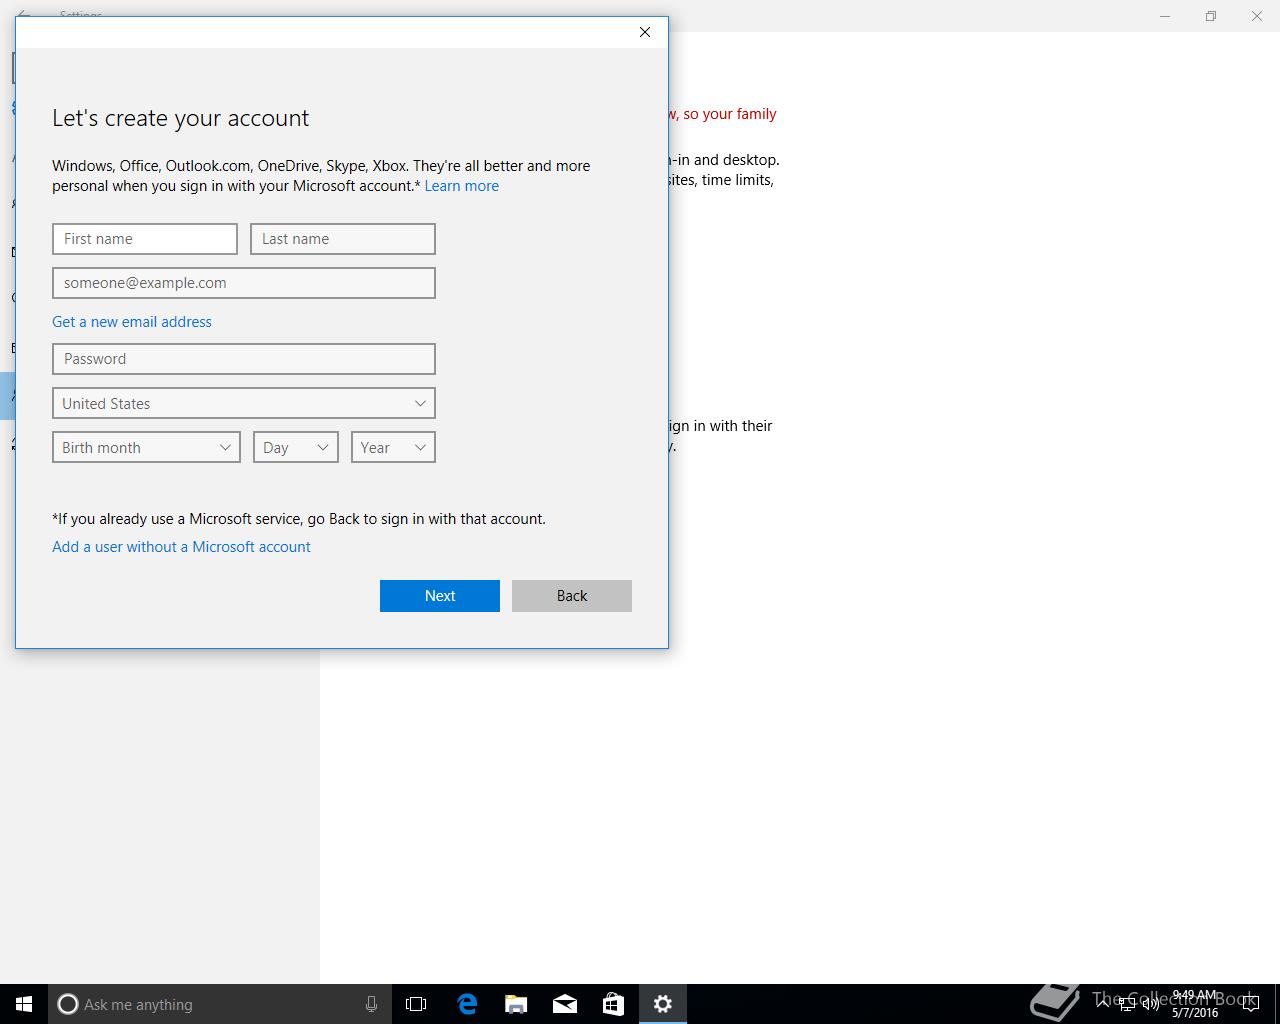
Task: Close the Settings window
Action: (1257, 16)
